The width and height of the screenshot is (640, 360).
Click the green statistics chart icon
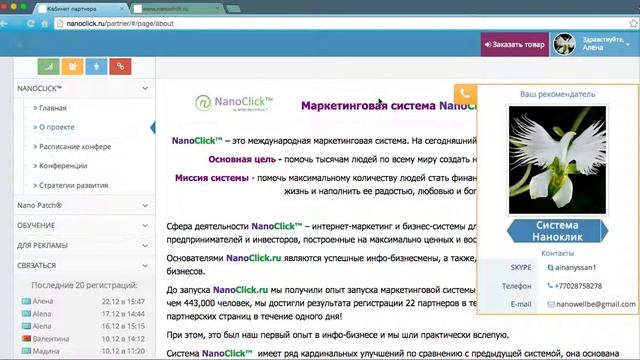point(49,67)
